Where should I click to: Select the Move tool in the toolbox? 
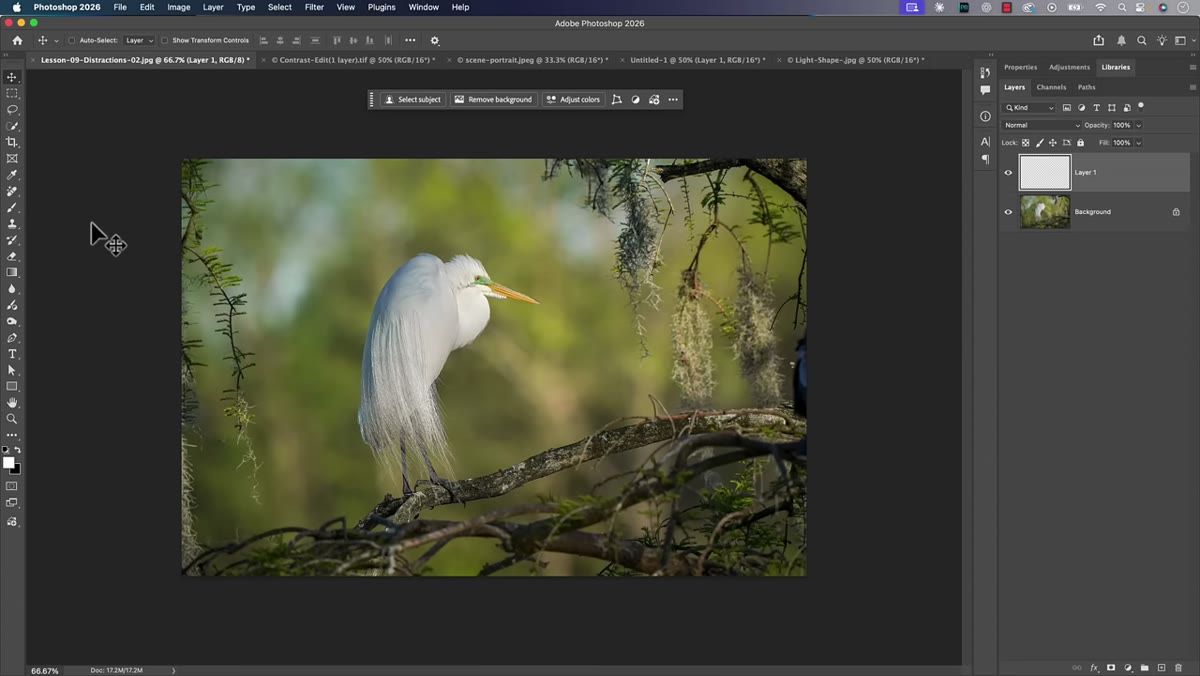coord(12,77)
